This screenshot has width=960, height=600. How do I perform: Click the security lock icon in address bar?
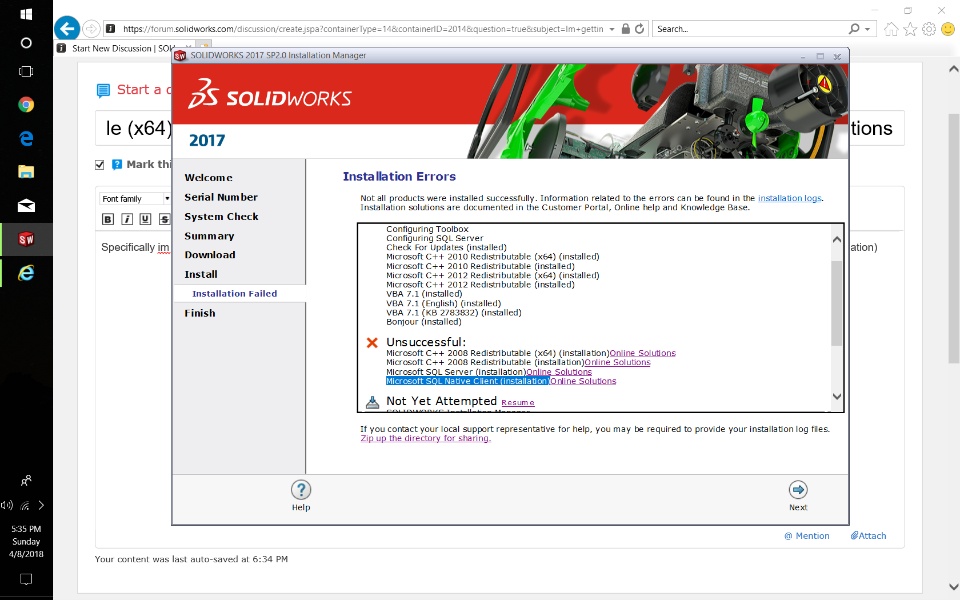(625, 29)
